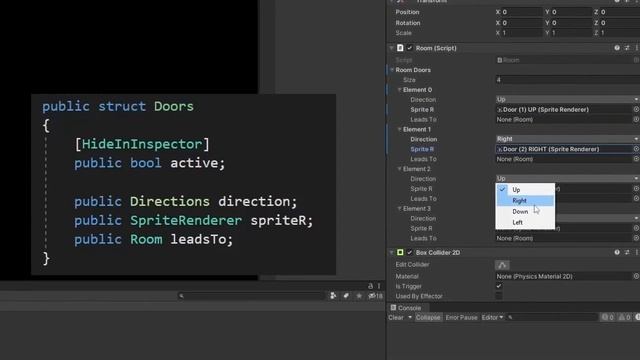
Task: Click the console Clear button
Action: point(396,317)
